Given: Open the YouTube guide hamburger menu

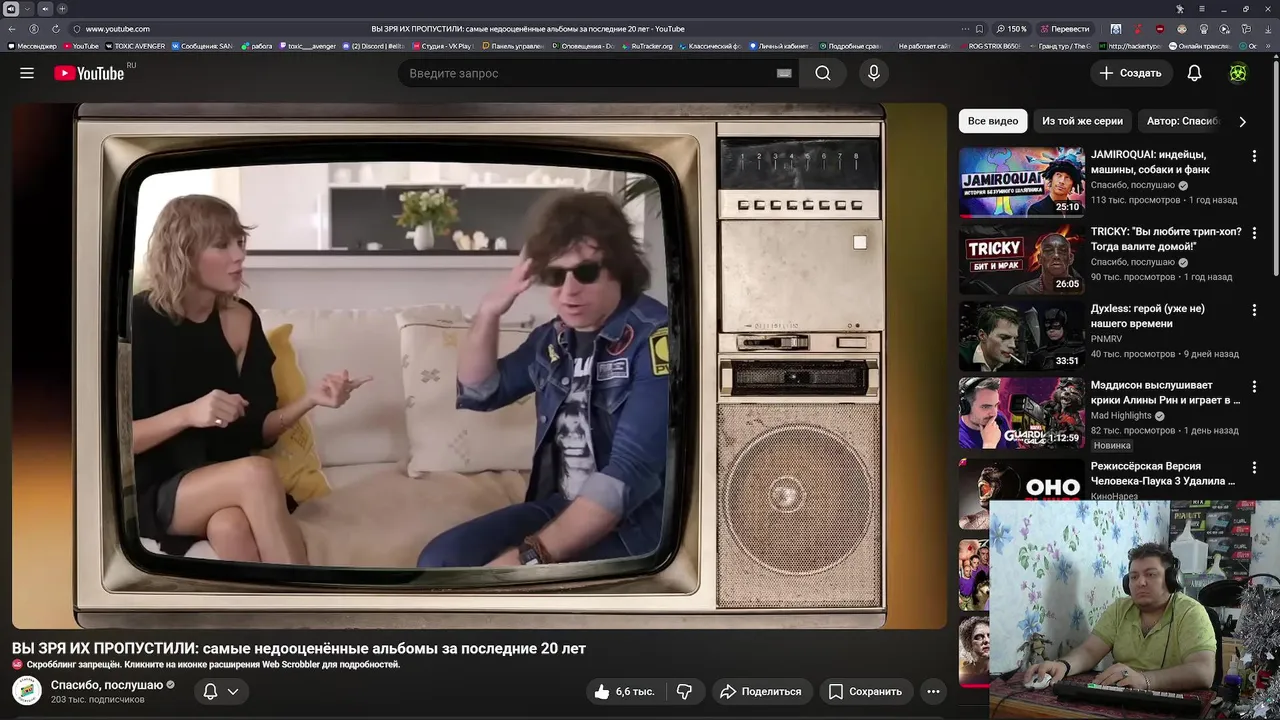Looking at the screenshot, I should (x=27, y=73).
